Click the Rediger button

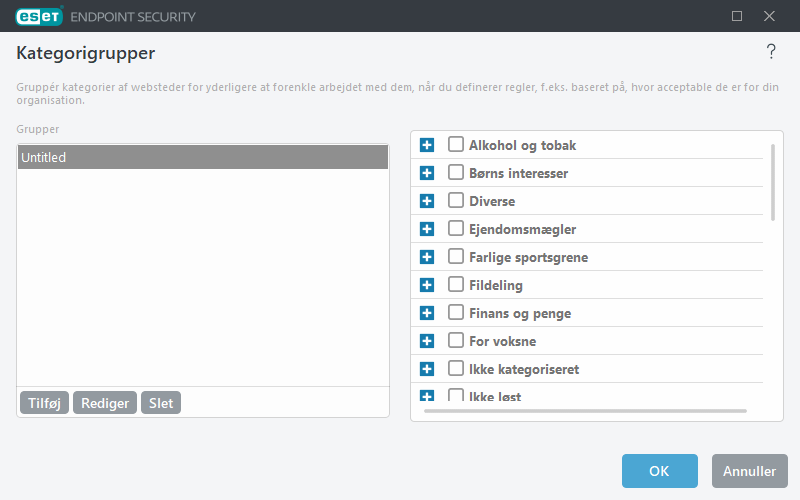(105, 403)
